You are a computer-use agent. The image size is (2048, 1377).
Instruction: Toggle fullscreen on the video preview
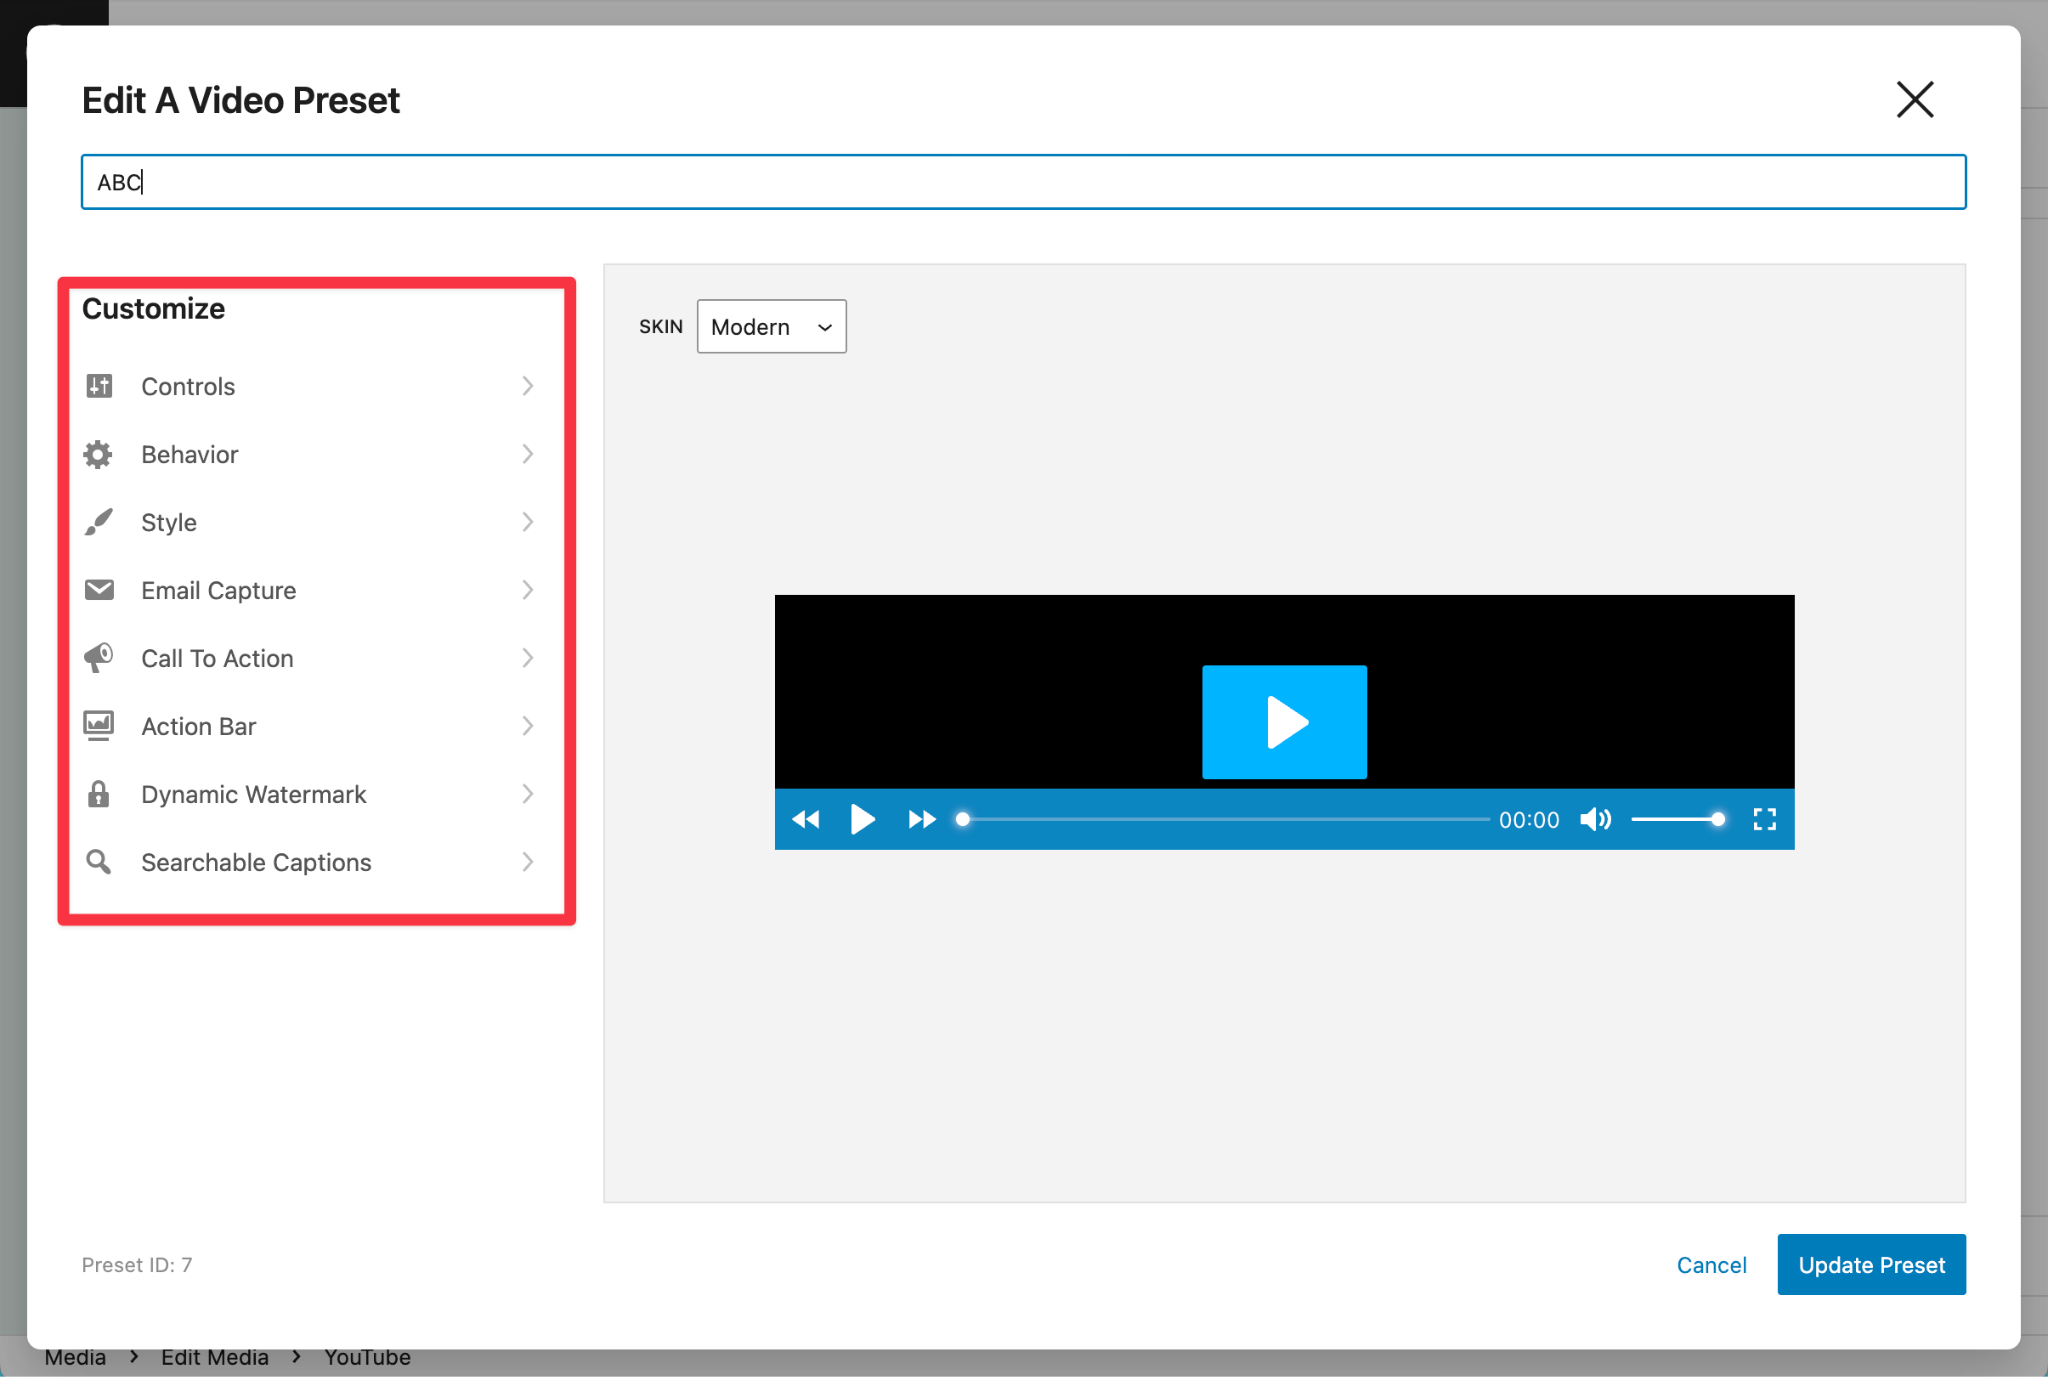(1765, 819)
